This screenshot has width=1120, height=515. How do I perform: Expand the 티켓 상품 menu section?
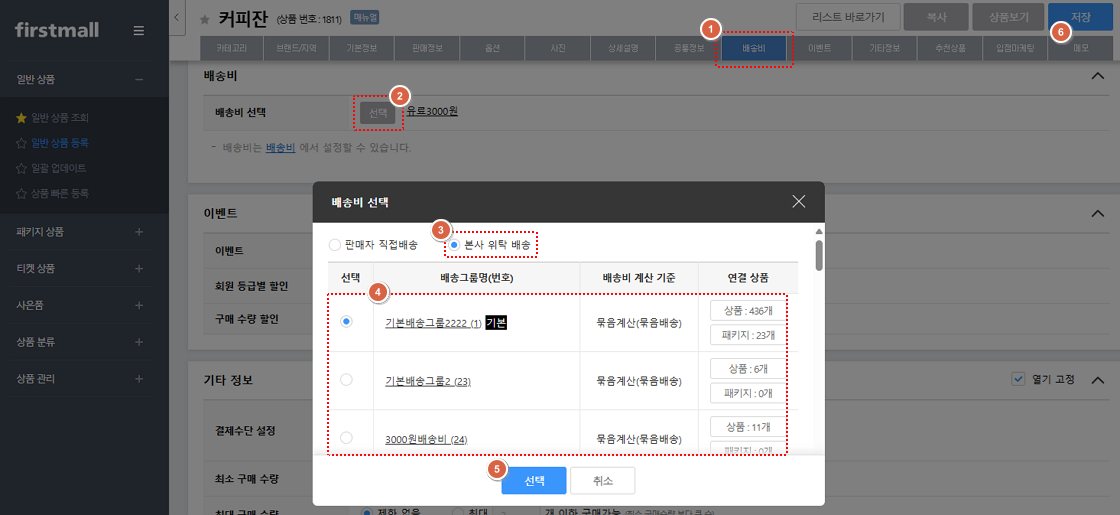coord(139,269)
